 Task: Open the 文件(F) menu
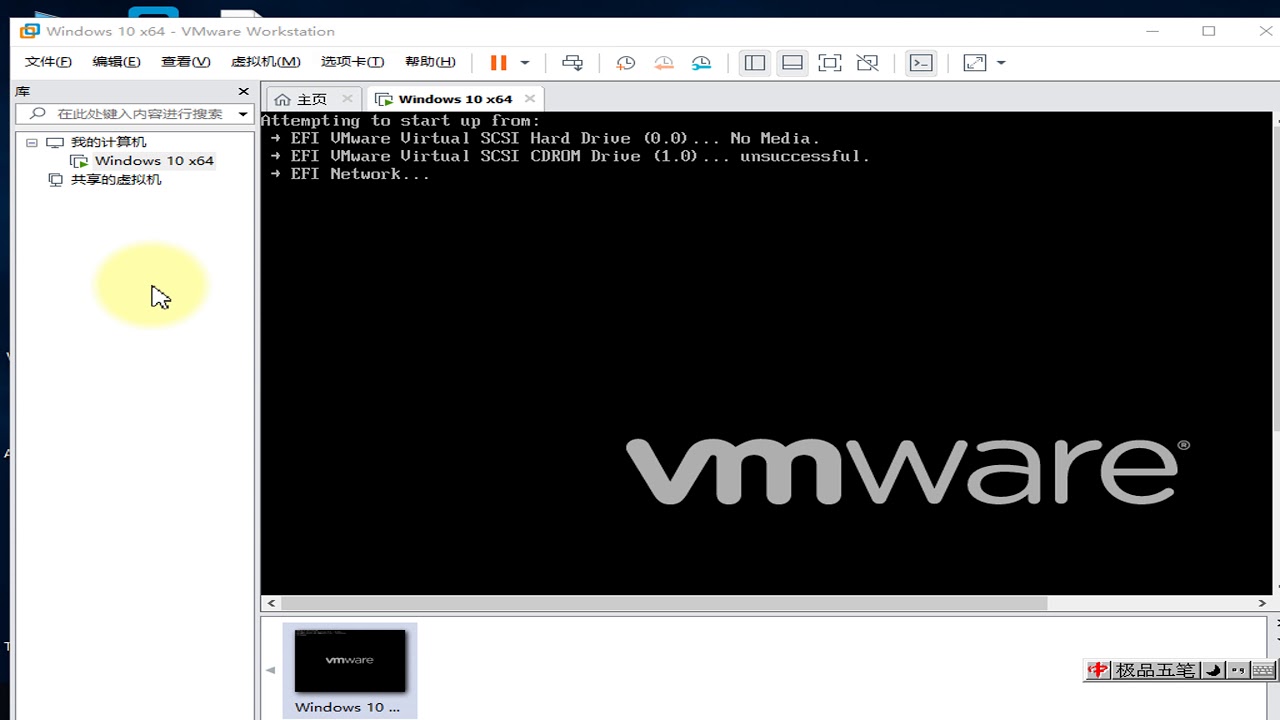48,62
